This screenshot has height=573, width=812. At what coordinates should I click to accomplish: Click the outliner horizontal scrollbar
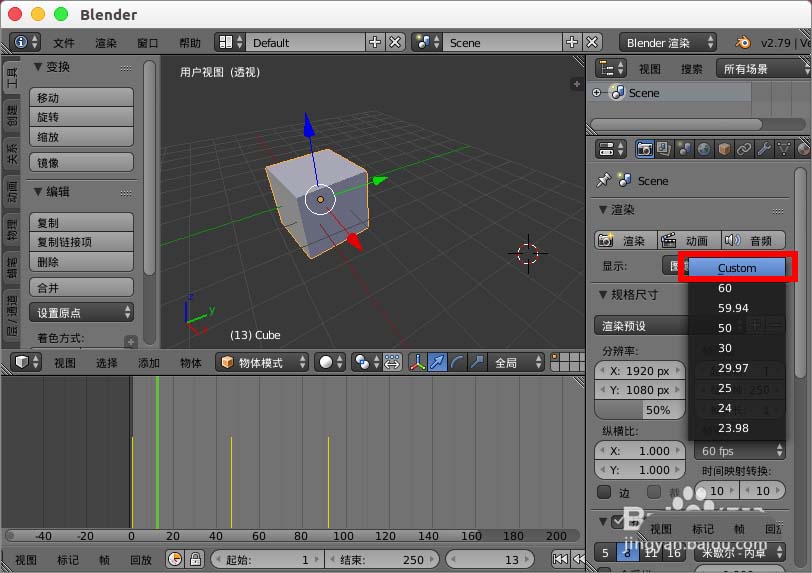coord(676,124)
